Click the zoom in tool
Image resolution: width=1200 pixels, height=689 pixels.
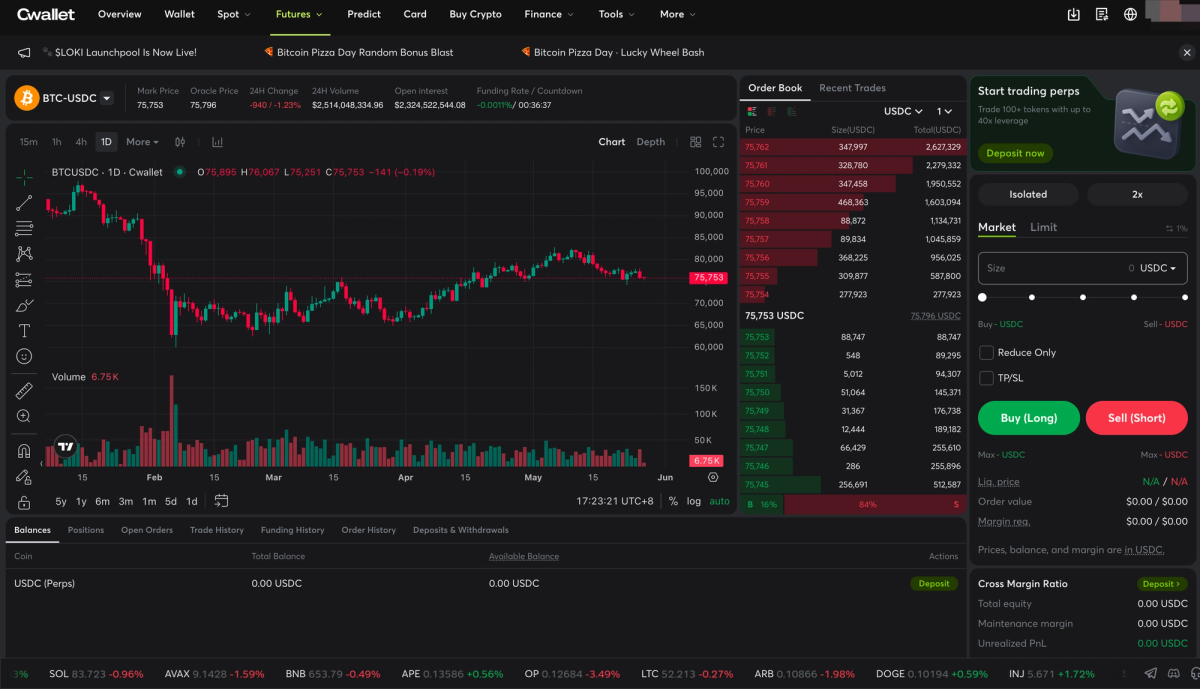click(24, 416)
